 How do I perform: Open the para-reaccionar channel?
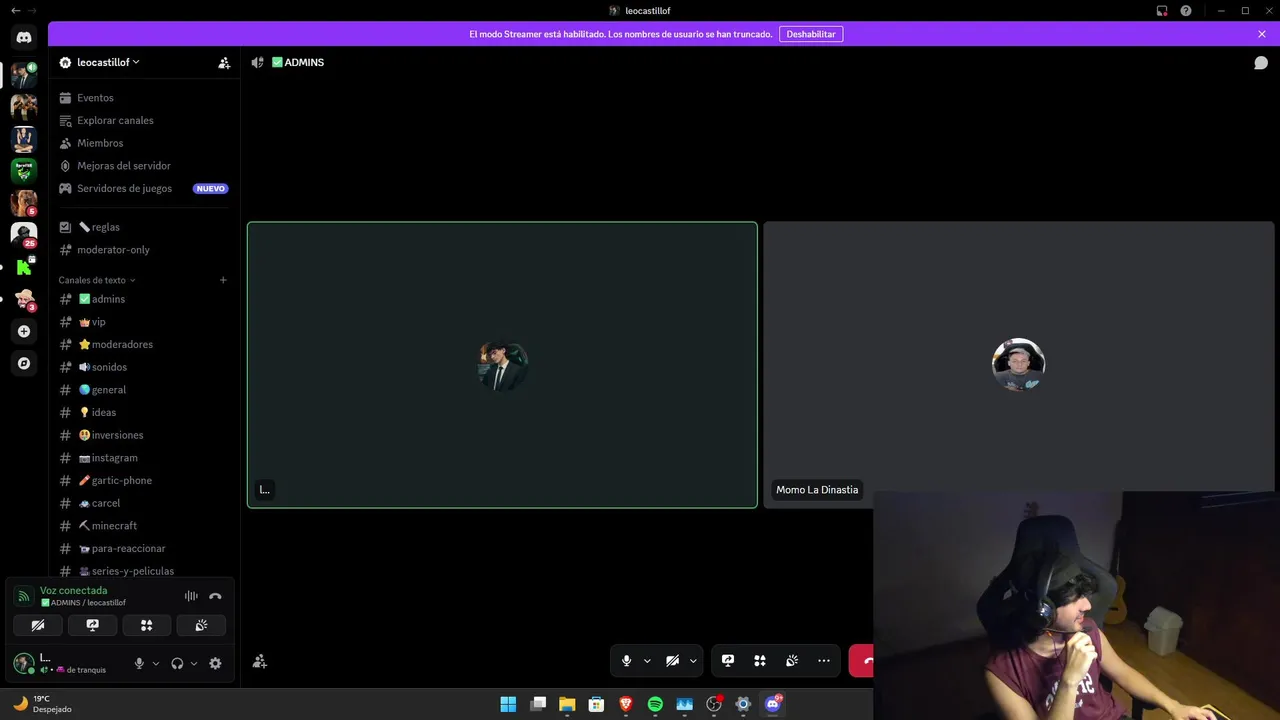[x=144, y=549]
